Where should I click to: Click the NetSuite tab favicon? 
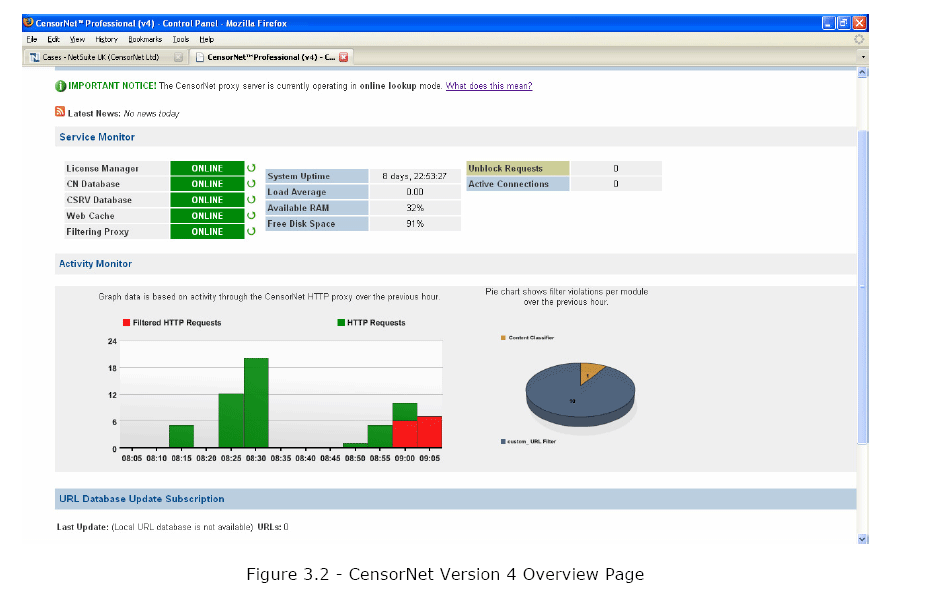[x=34, y=57]
